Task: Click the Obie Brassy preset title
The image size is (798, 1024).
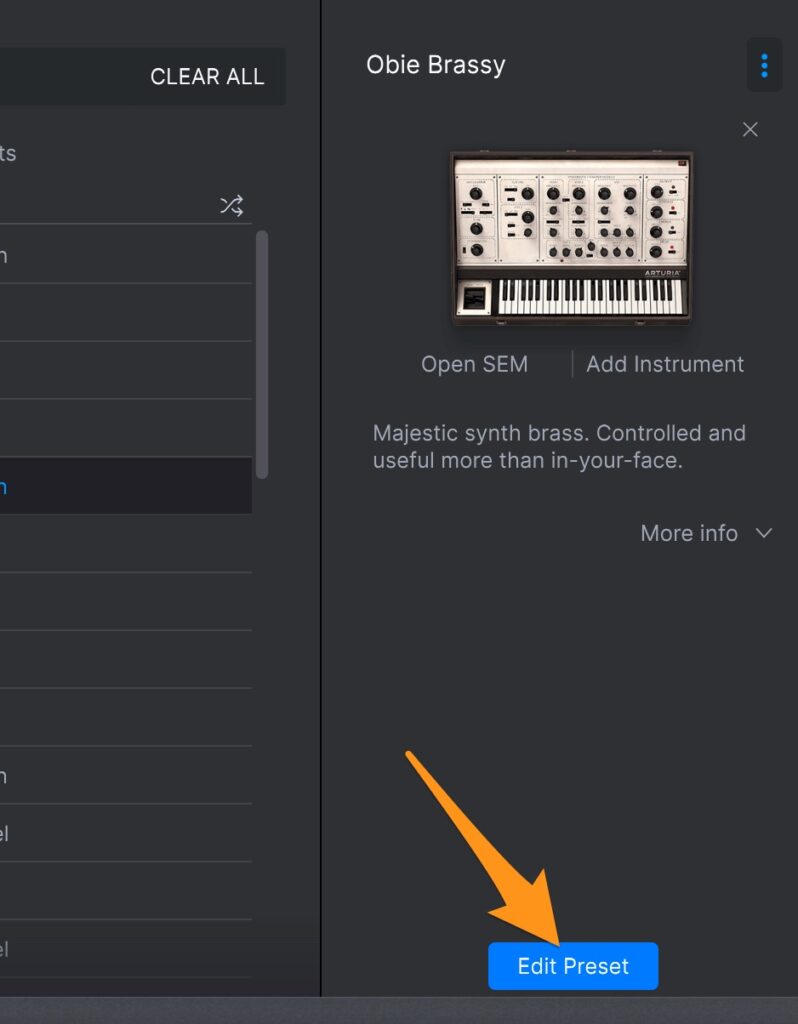Action: pos(436,65)
